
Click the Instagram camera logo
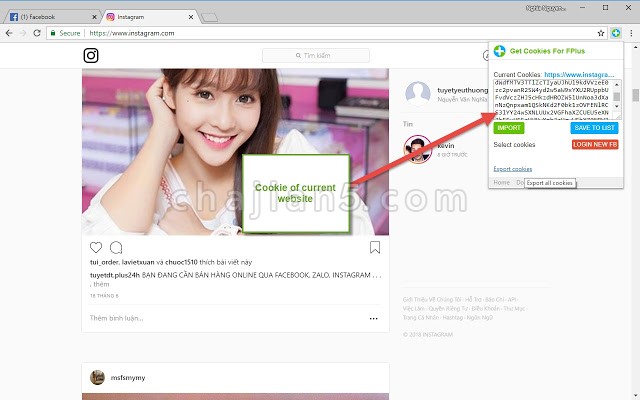(x=91, y=56)
